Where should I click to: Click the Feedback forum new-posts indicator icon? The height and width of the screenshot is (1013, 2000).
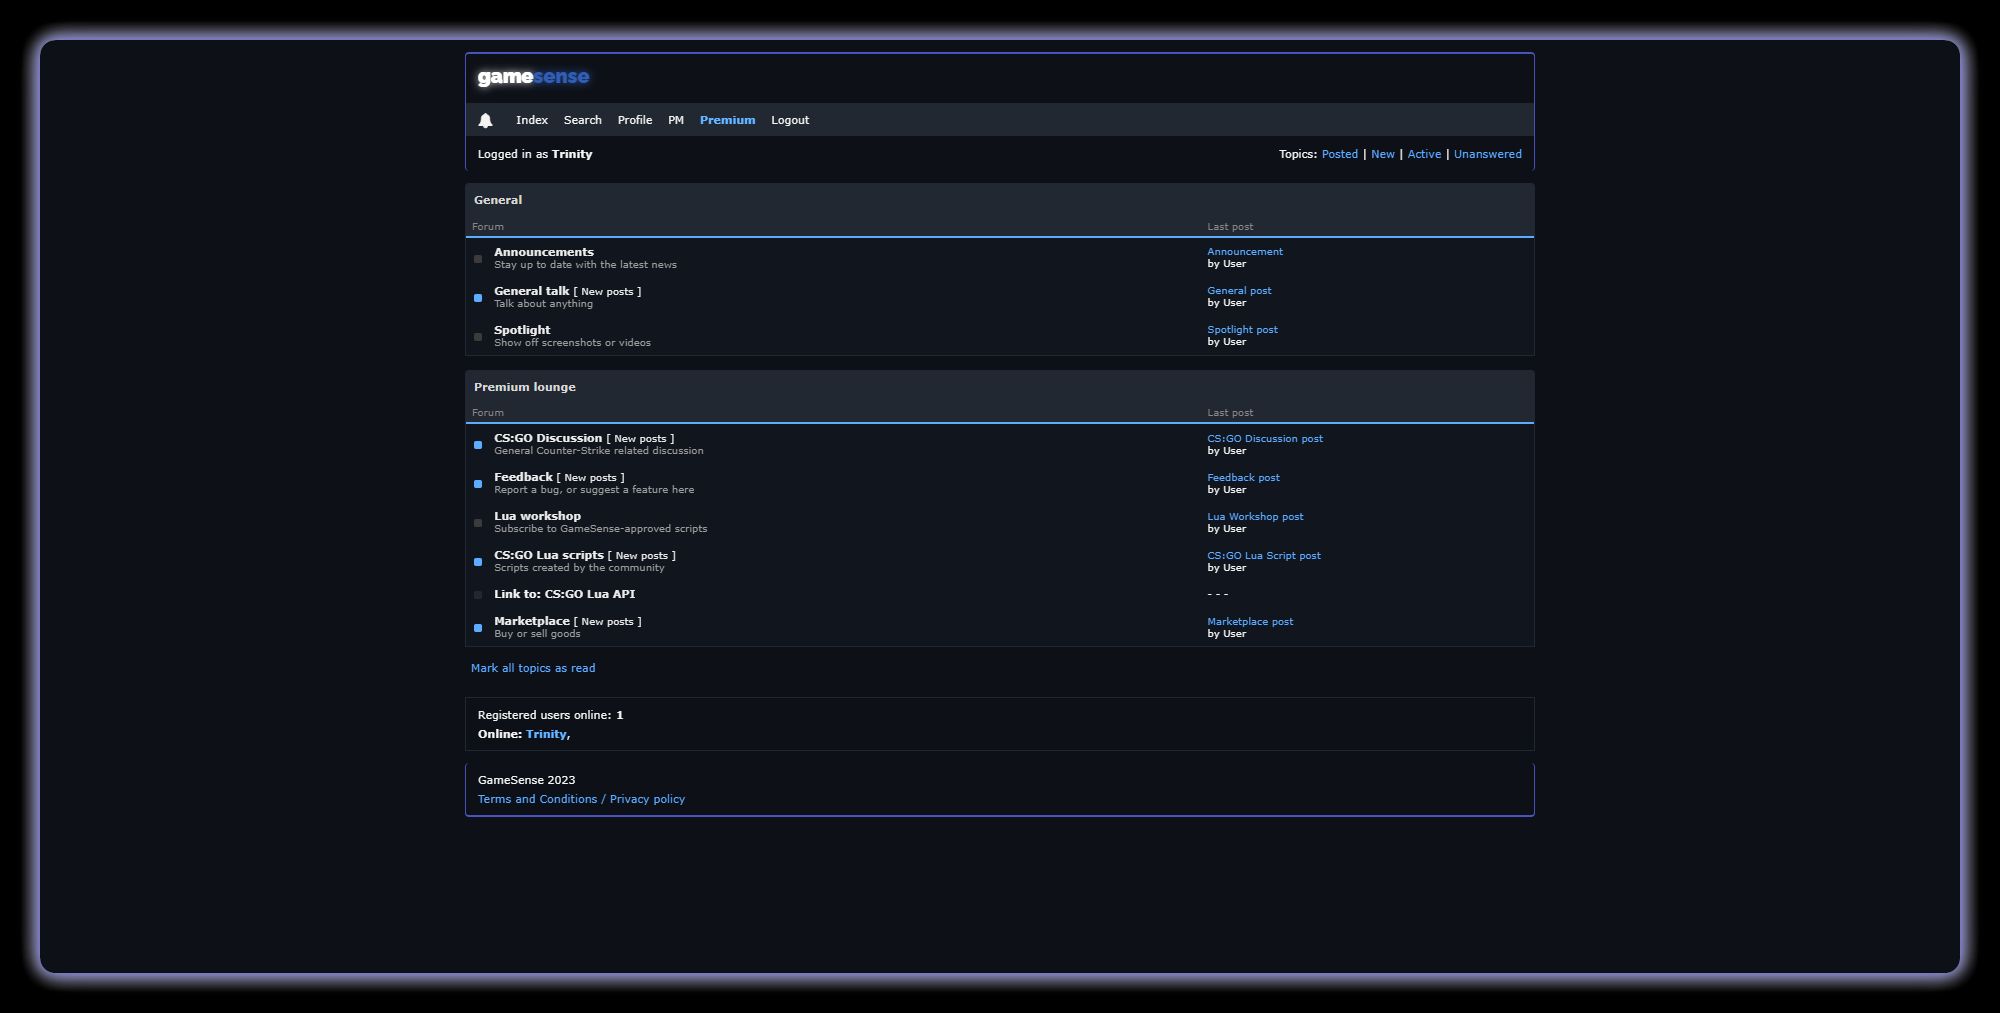click(478, 484)
